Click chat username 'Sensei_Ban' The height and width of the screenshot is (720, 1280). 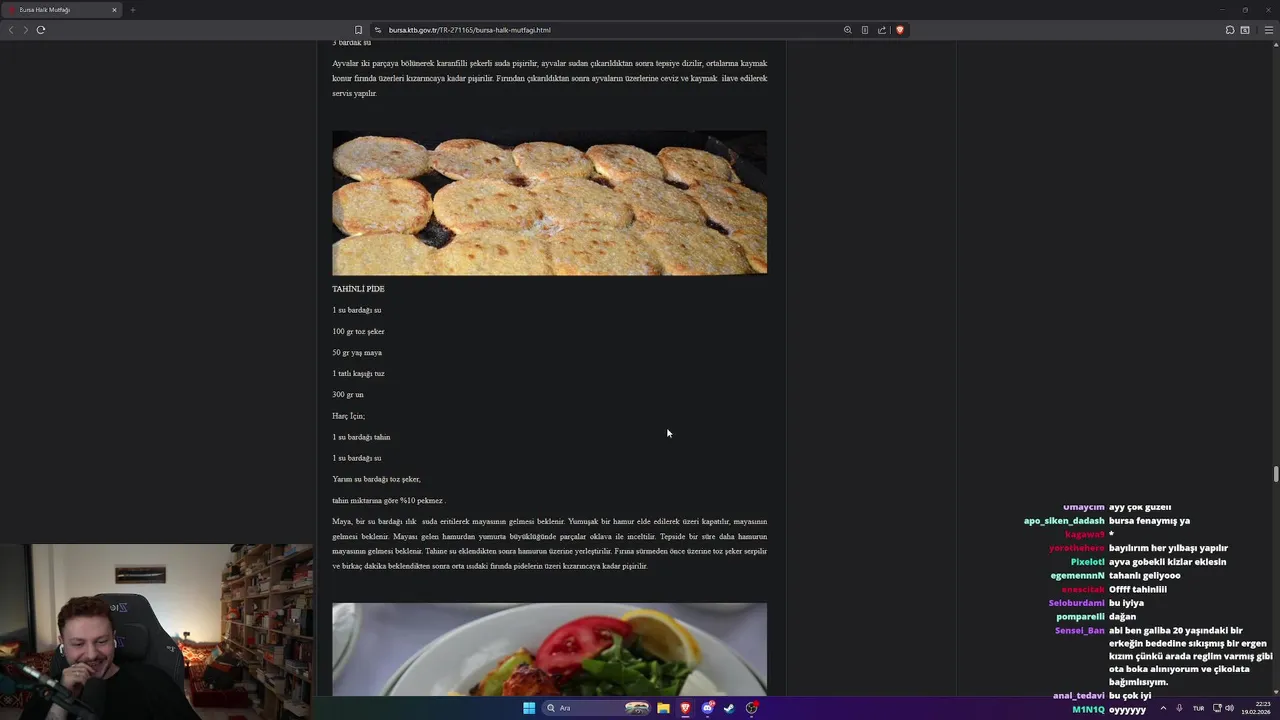pyautogui.click(x=1080, y=631)
